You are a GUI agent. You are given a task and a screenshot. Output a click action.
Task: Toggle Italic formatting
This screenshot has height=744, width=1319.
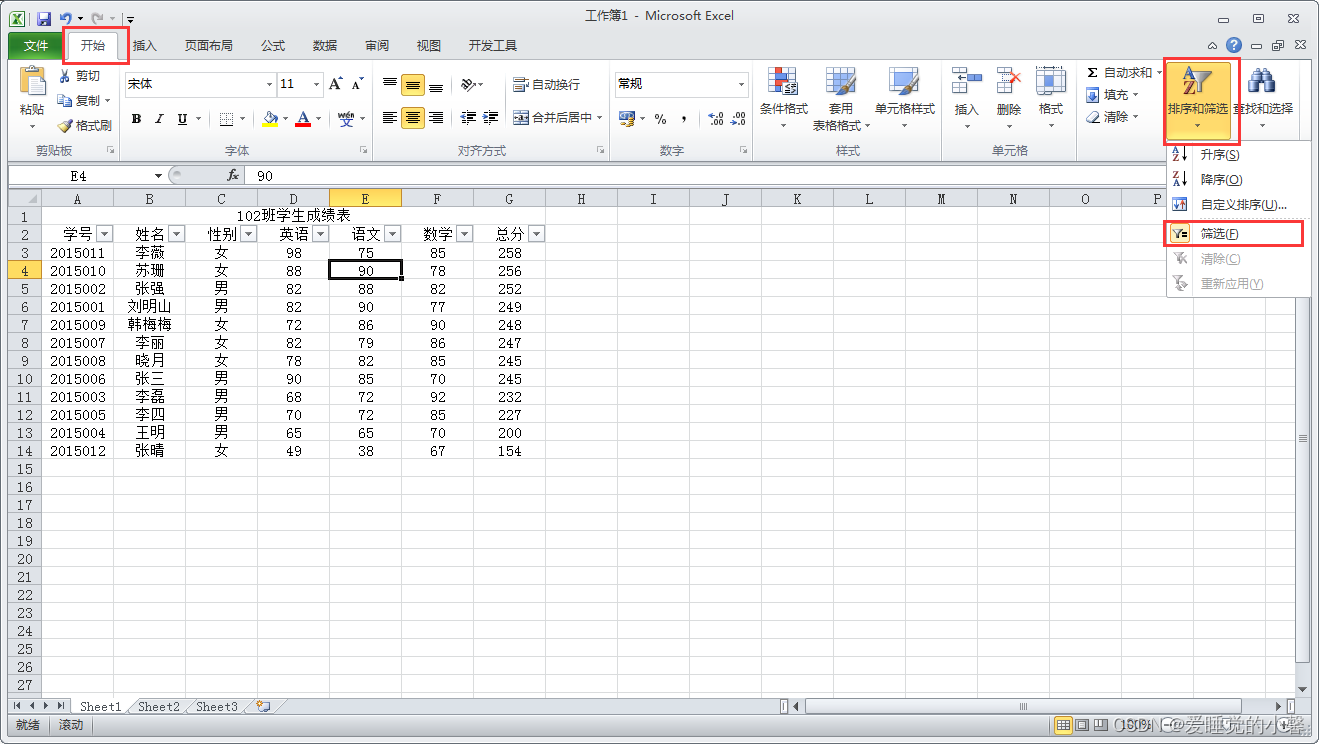click(x=159, y=119)
